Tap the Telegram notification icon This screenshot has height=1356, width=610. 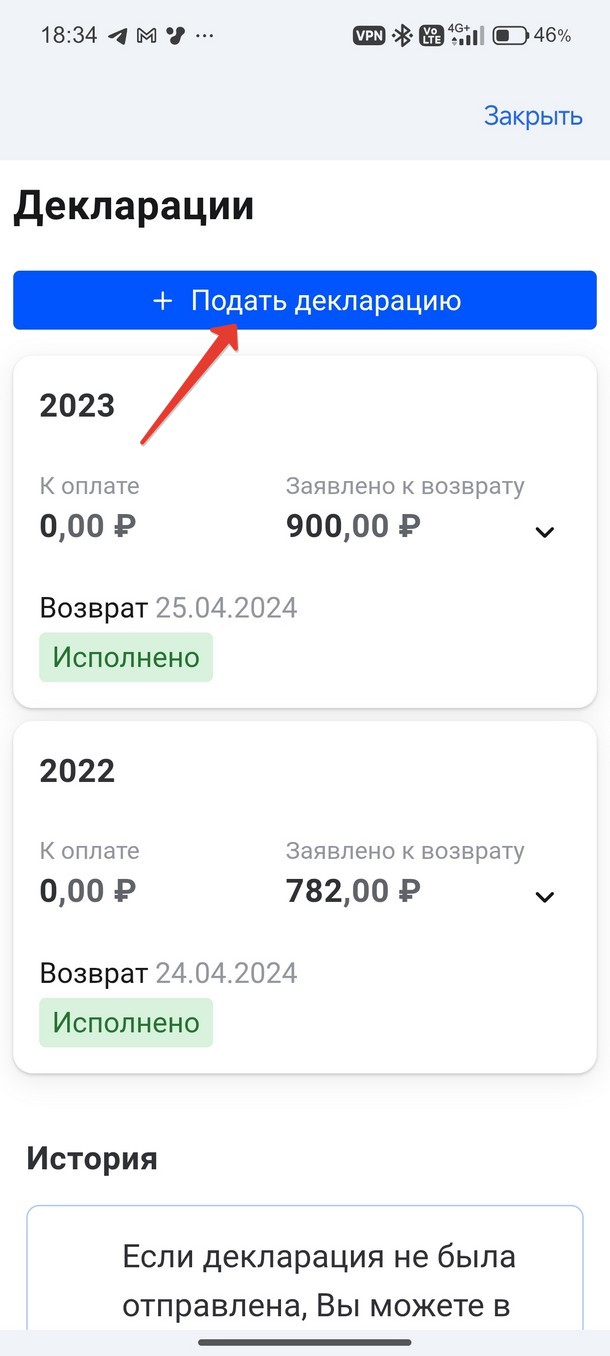tap(118, 36)
